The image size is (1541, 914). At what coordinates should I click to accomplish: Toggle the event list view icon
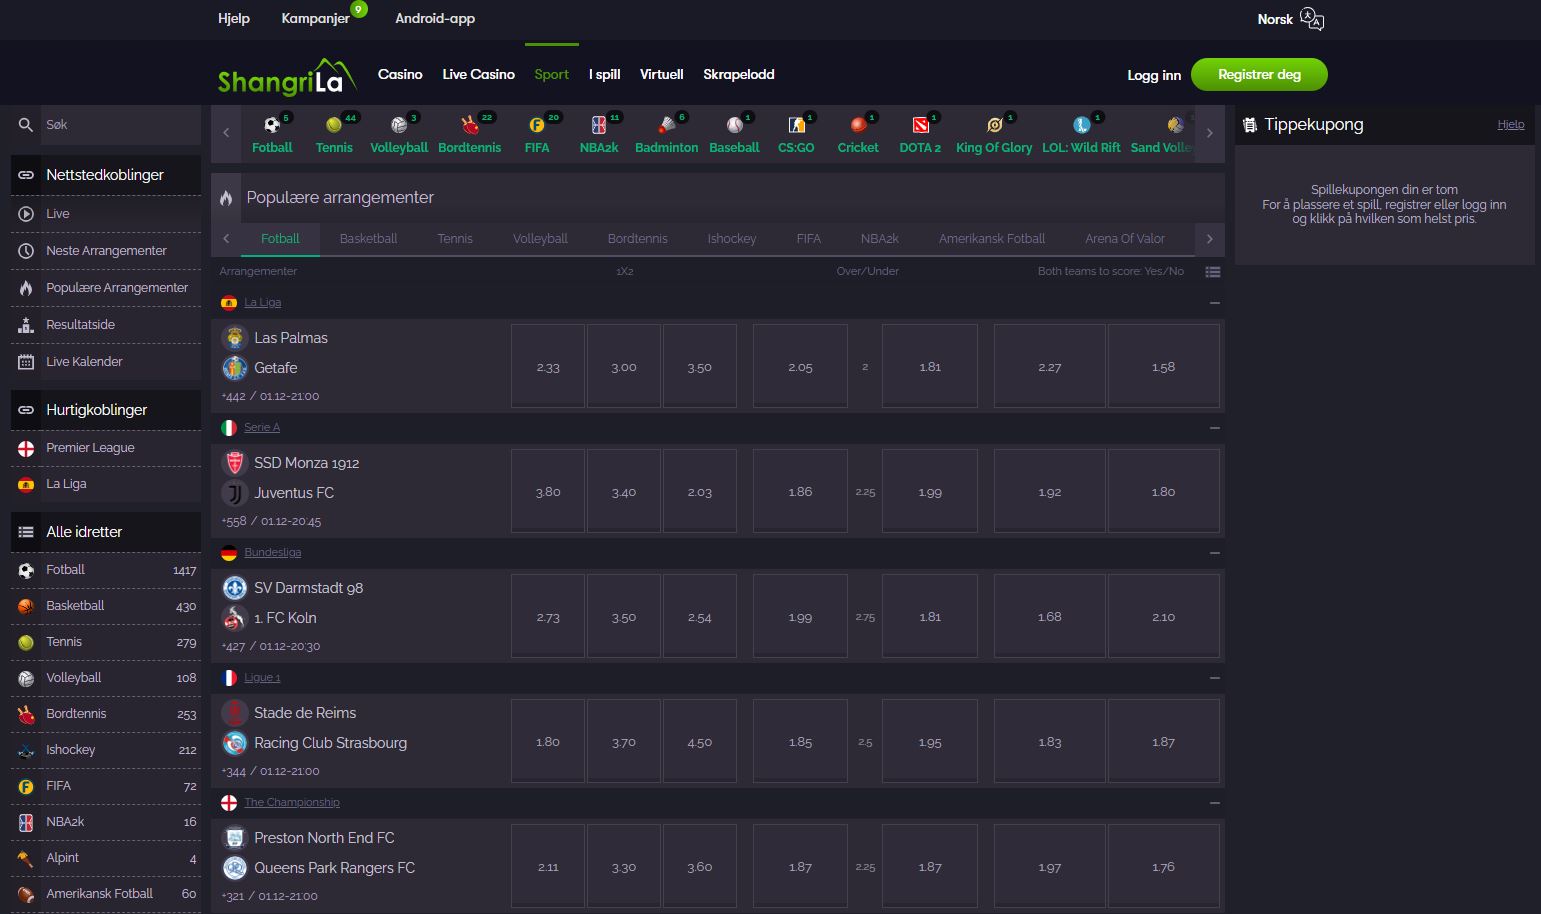(1213, 272)
